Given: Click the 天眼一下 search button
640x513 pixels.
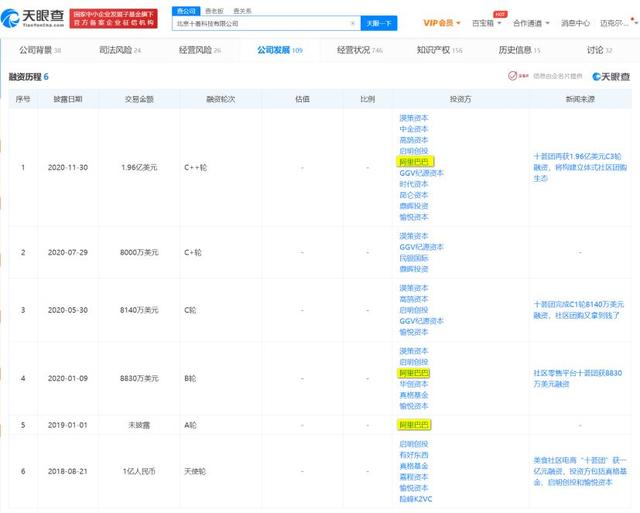Looking at the screenshot, I should point(379,23).
